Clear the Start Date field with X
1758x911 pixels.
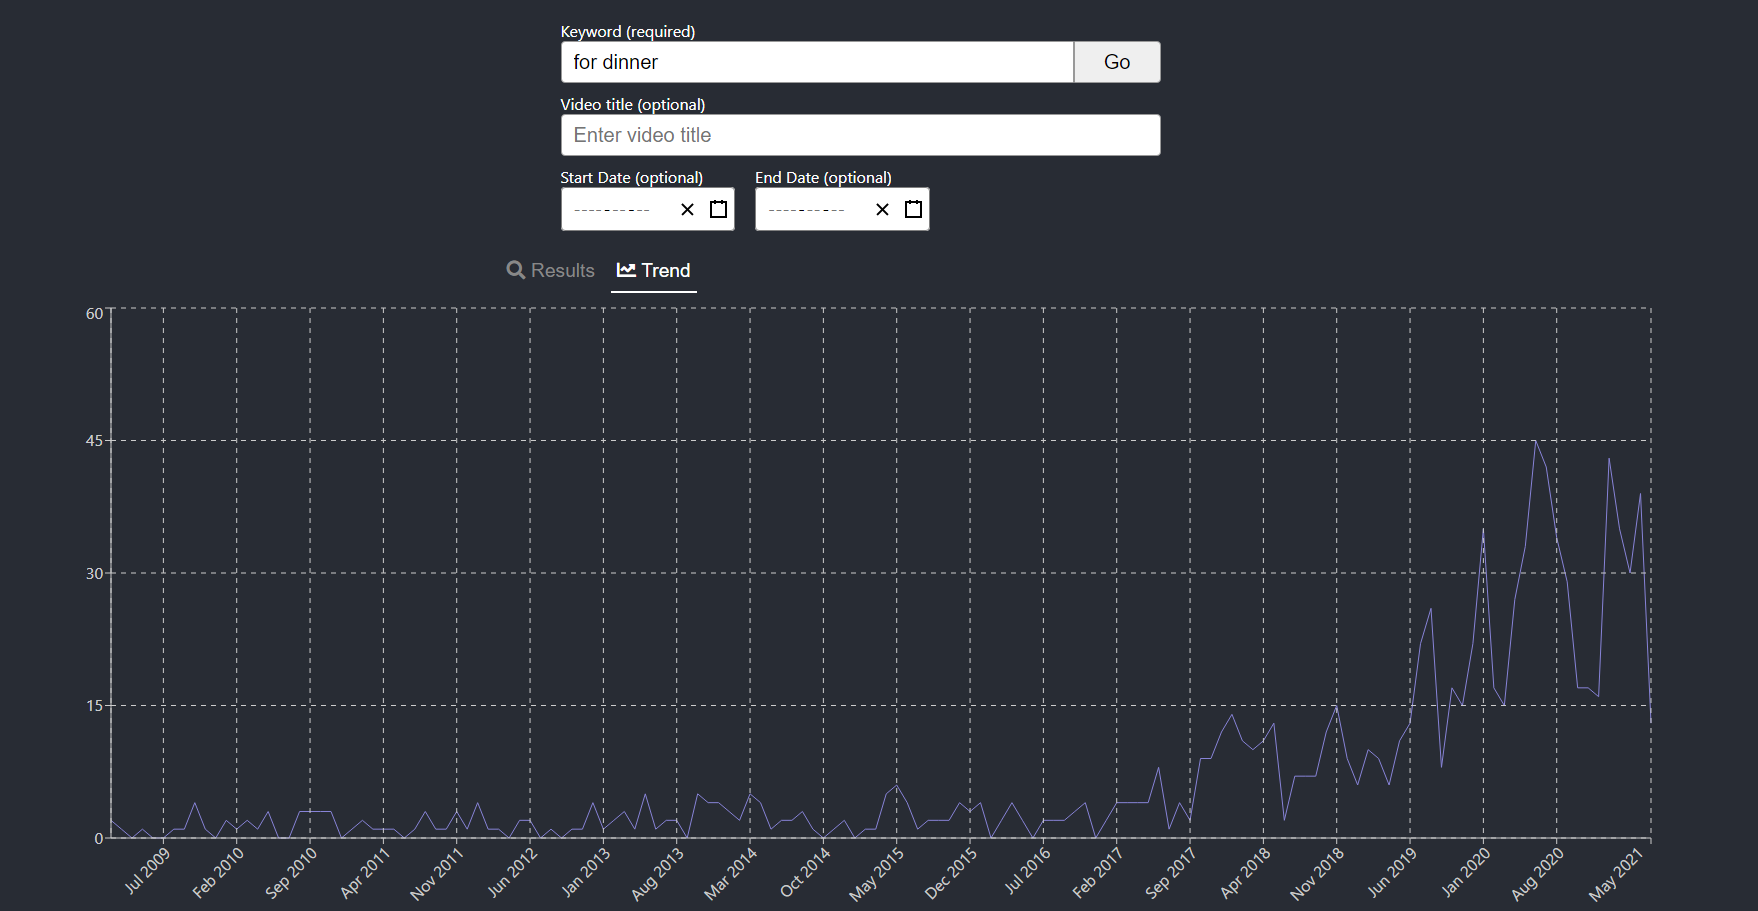(687, 209)
